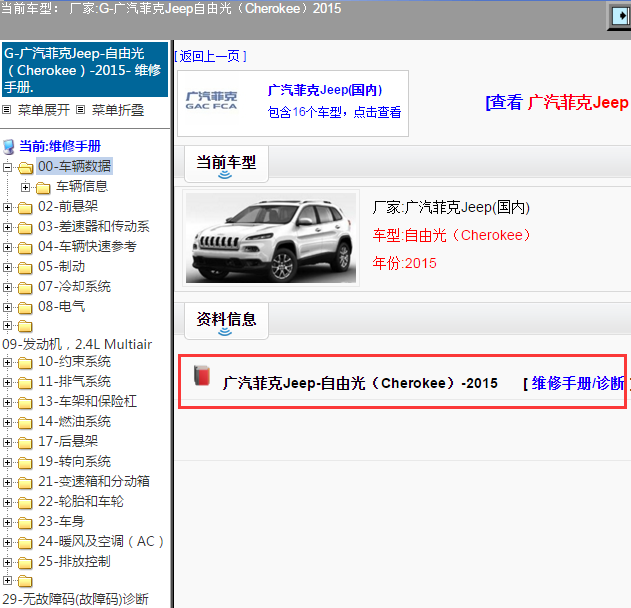The width and height of the screenshot is (631, 608).
Task: Click the 资料信息 section tab
Action: (x=226, y=321)
